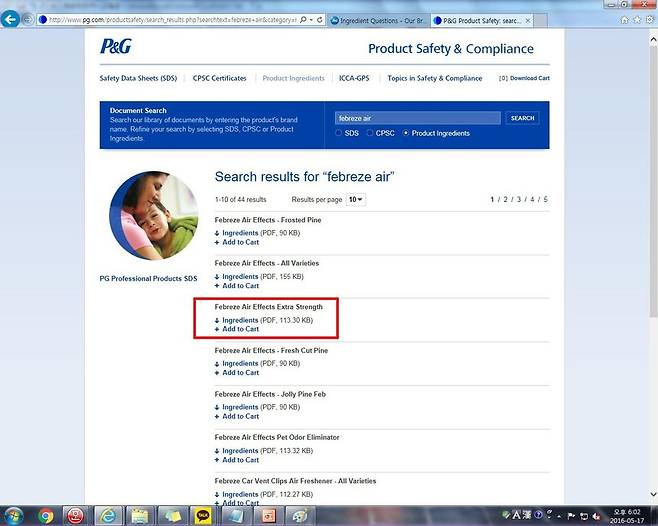Open Google Chrome from the taskbar

(44, 515)
